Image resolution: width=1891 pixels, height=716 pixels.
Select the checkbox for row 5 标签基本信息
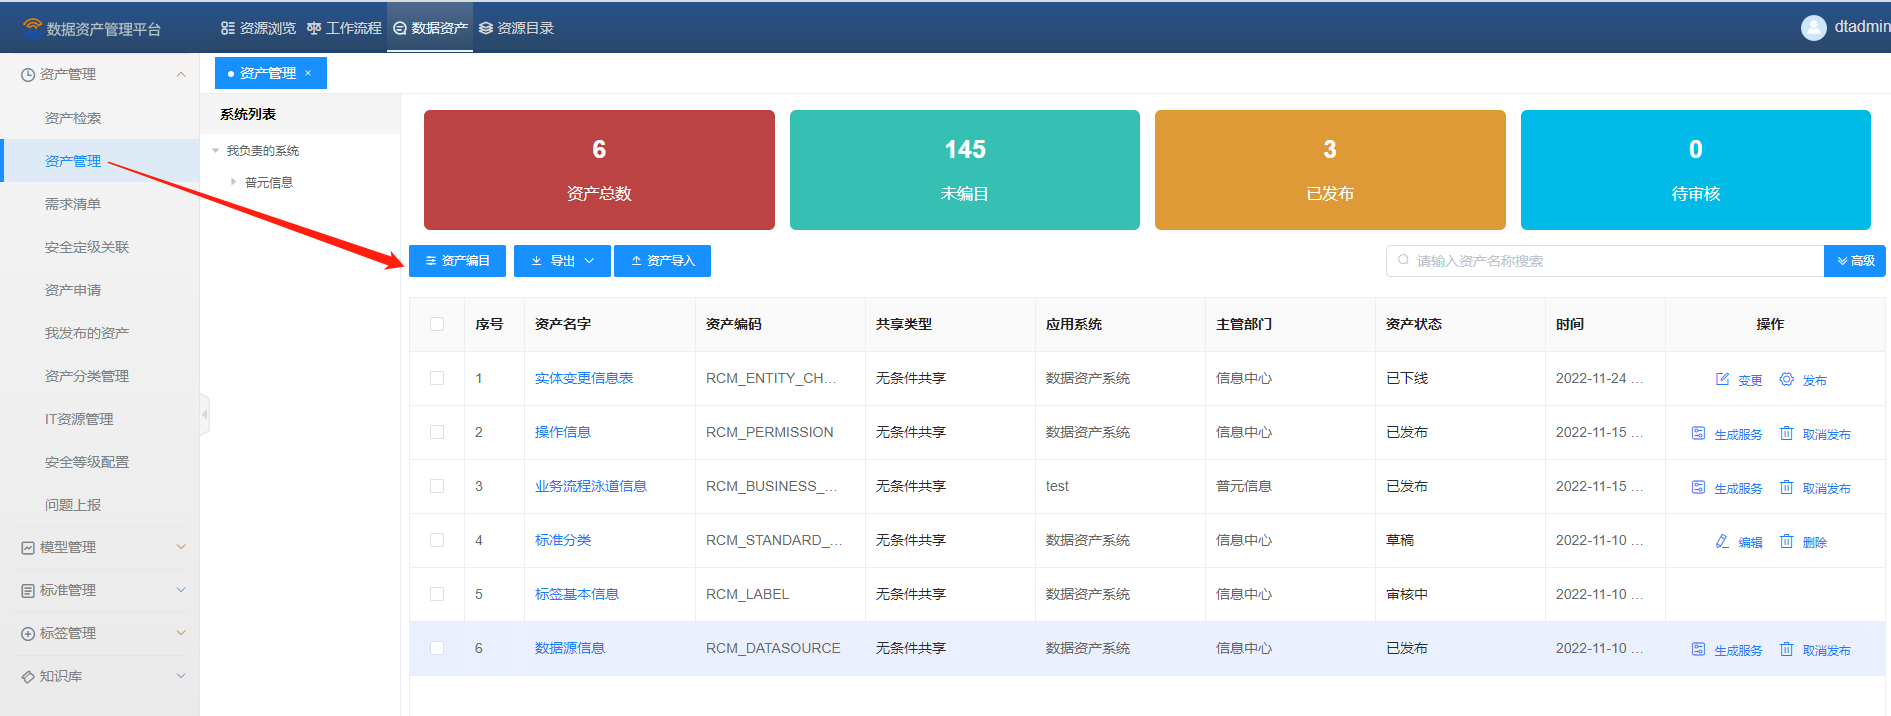[x=437, y=594]
